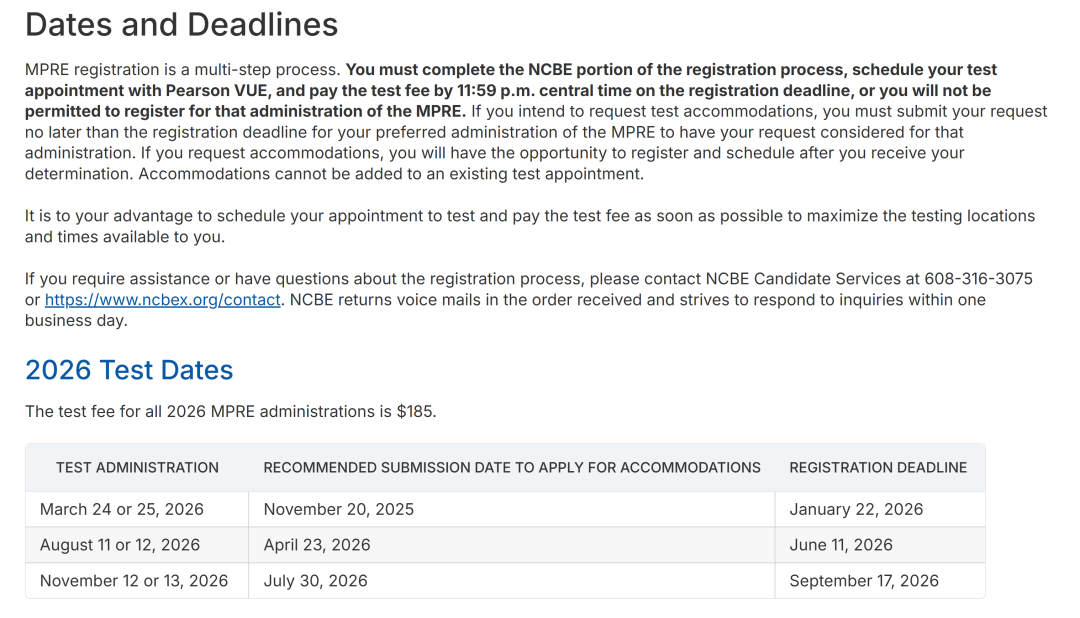Open the ncbex.org/contact link
Viewport: 1080px width, 618px height.
pyautogui.click(x=162, y=300)
